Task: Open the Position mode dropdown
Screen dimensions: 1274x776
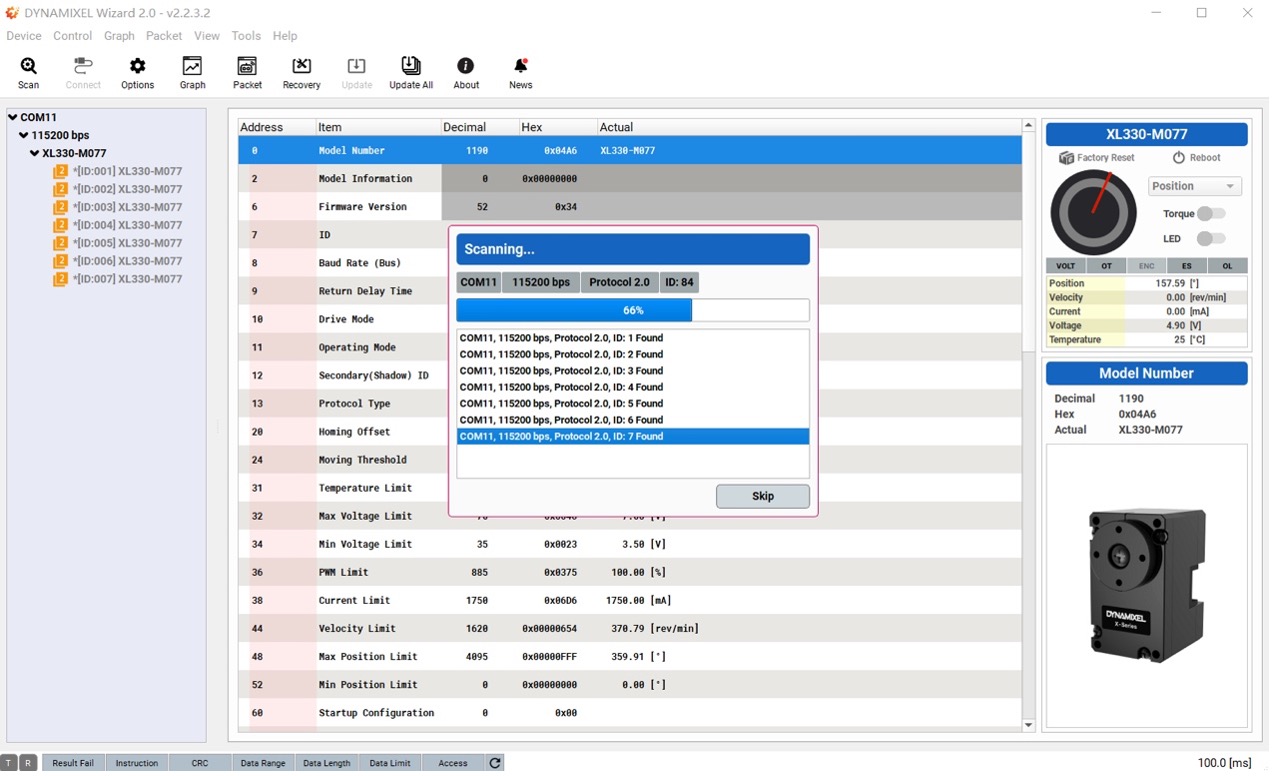Action: click(1195, 186)
